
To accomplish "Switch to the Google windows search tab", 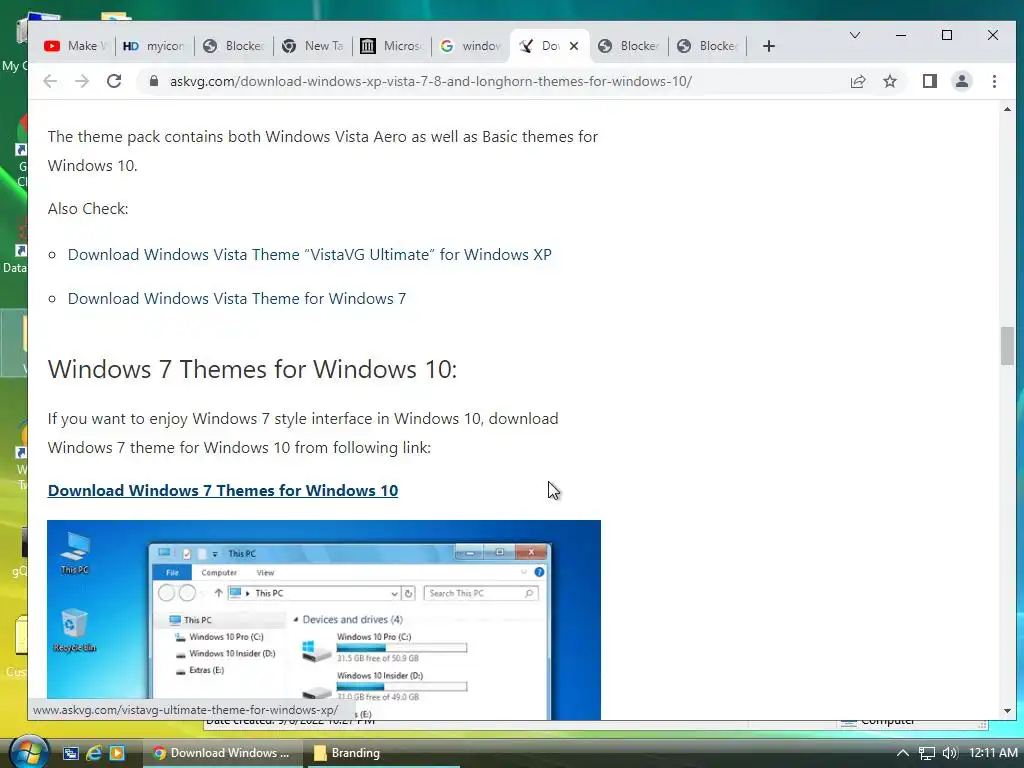I will pyautogui.click(x=470, y=46).
